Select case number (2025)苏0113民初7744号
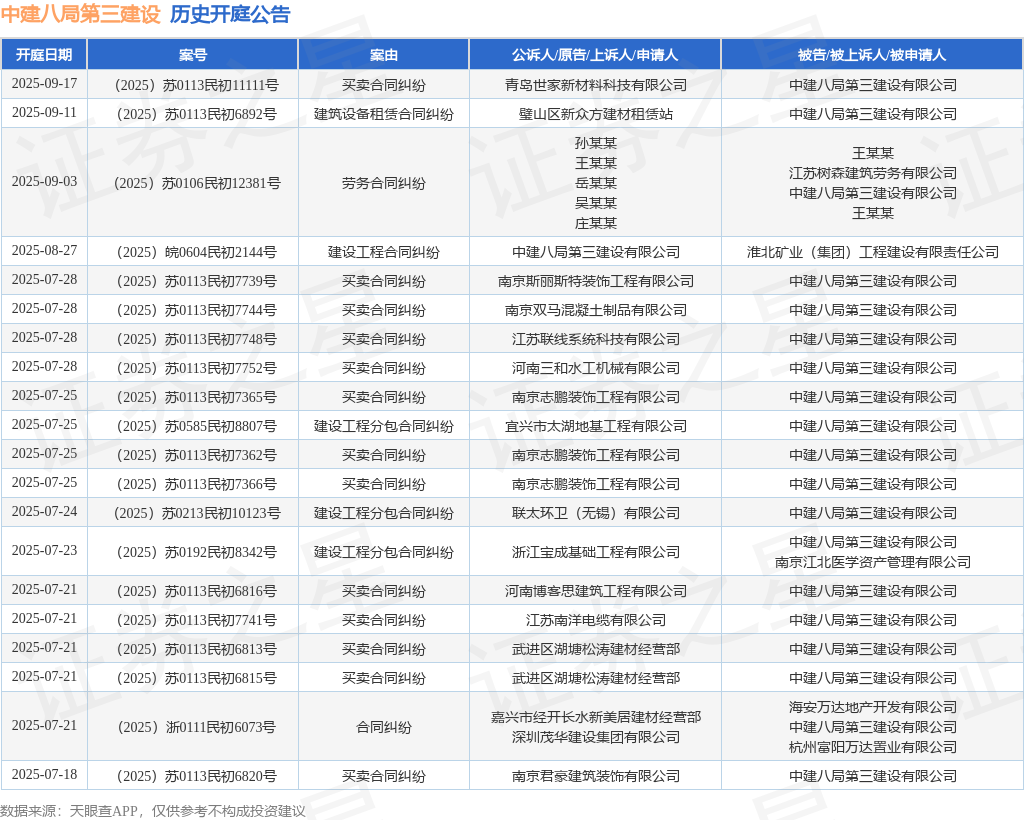Screen dimensions: 1024x820 click(x=196, y=309)
